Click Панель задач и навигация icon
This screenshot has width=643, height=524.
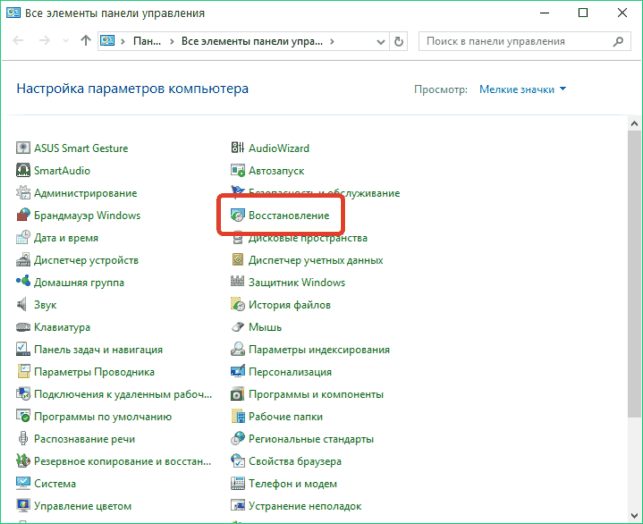tap(23, 349)
